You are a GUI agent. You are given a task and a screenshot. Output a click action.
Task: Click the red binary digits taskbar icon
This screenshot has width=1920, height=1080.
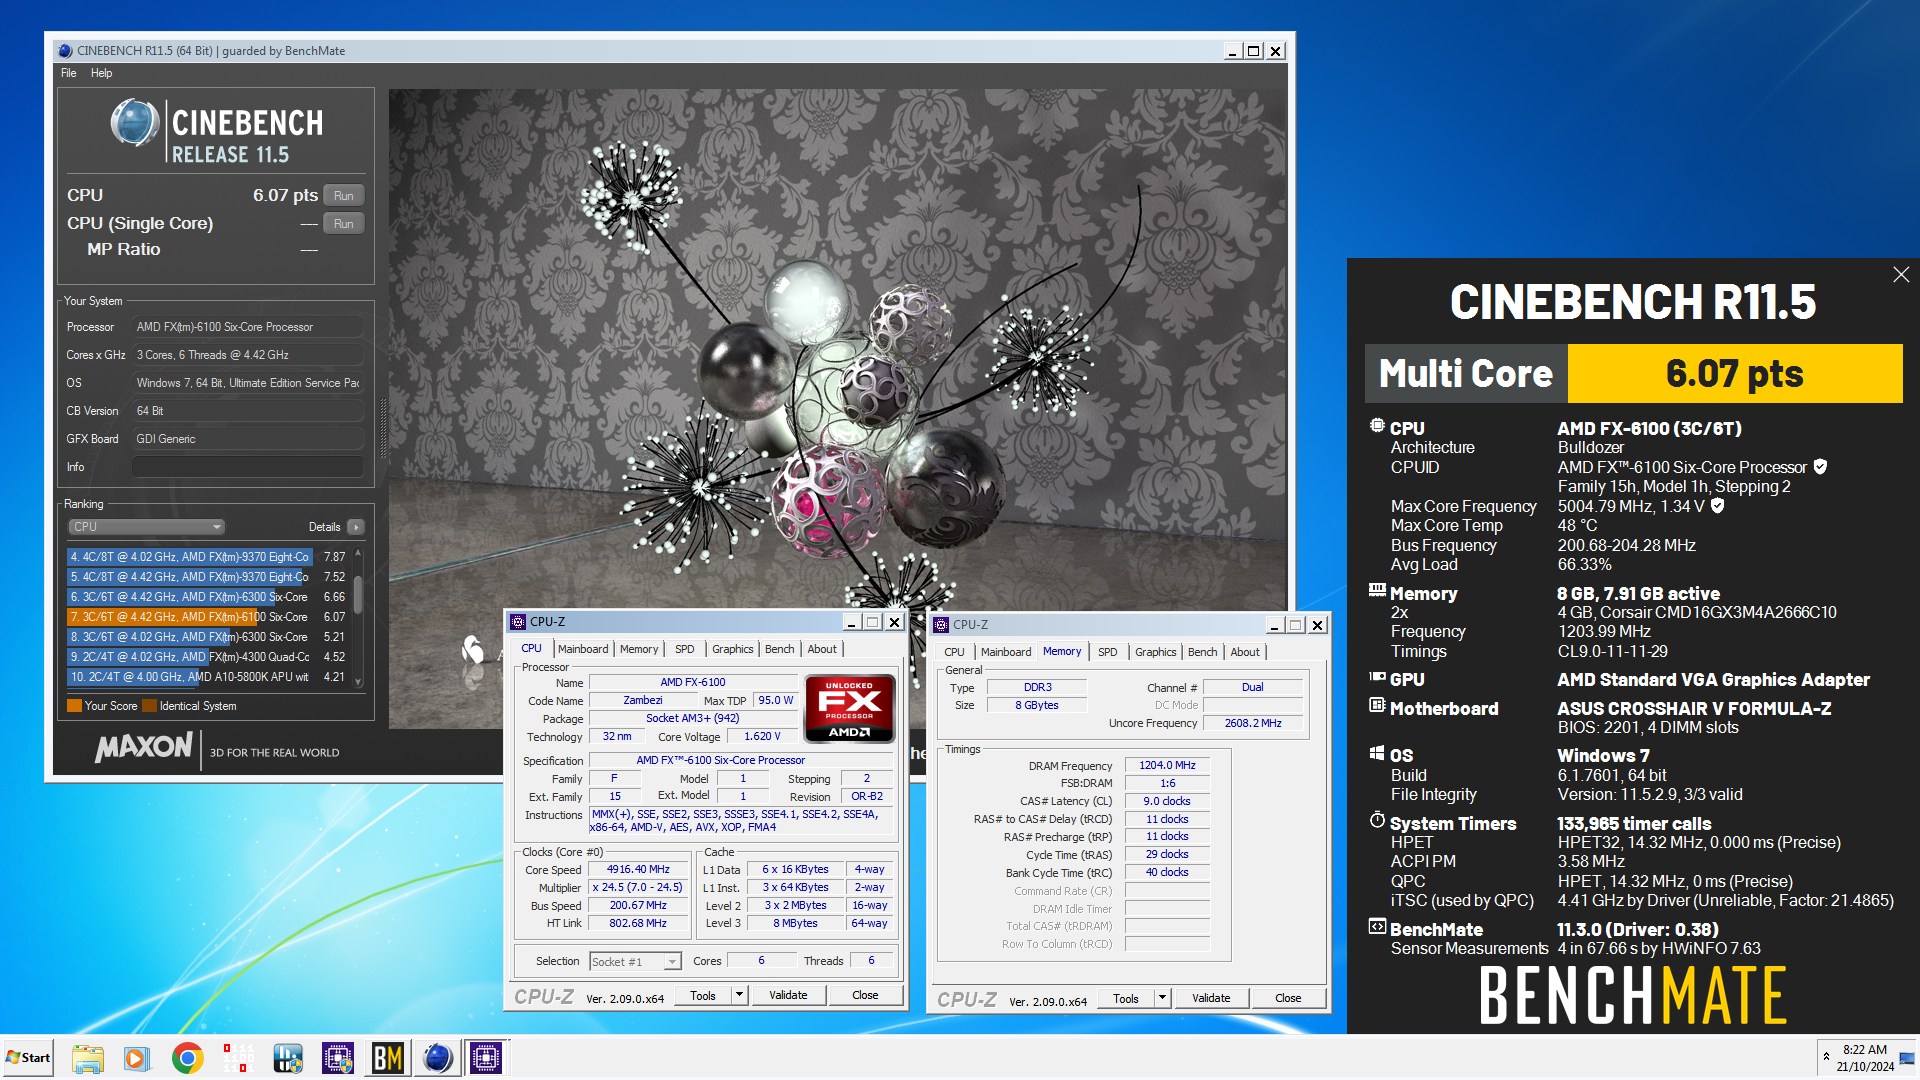238,1058
